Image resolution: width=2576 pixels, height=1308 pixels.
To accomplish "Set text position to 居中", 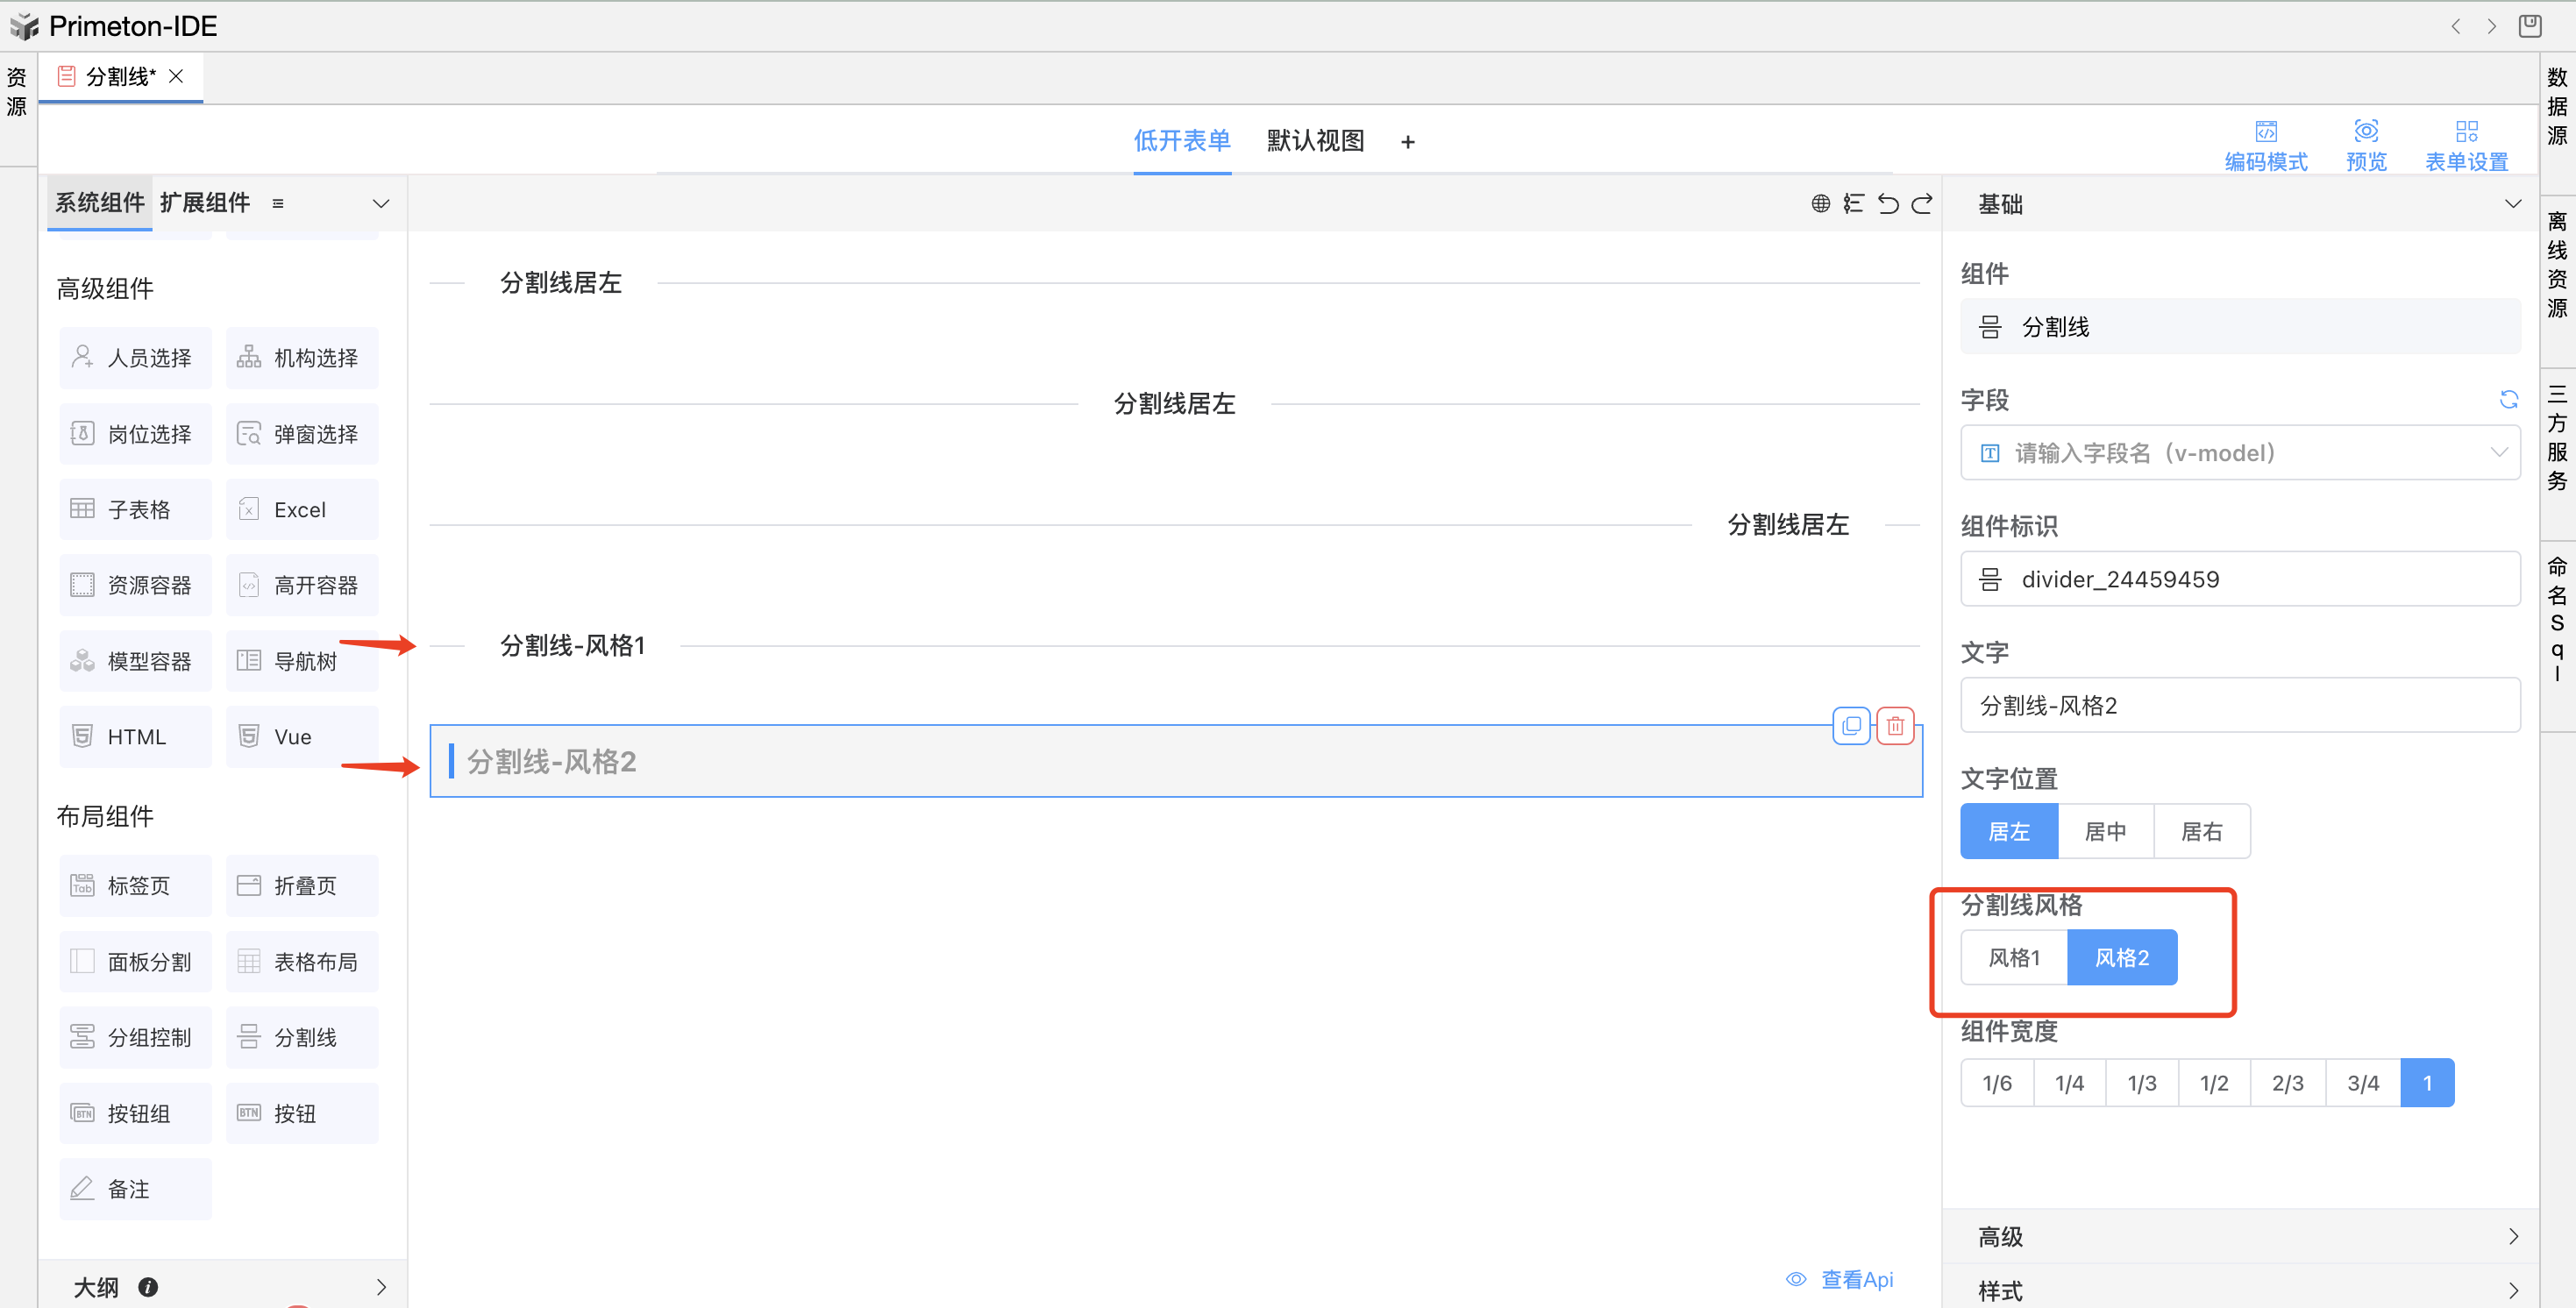I will [2105, 831].
